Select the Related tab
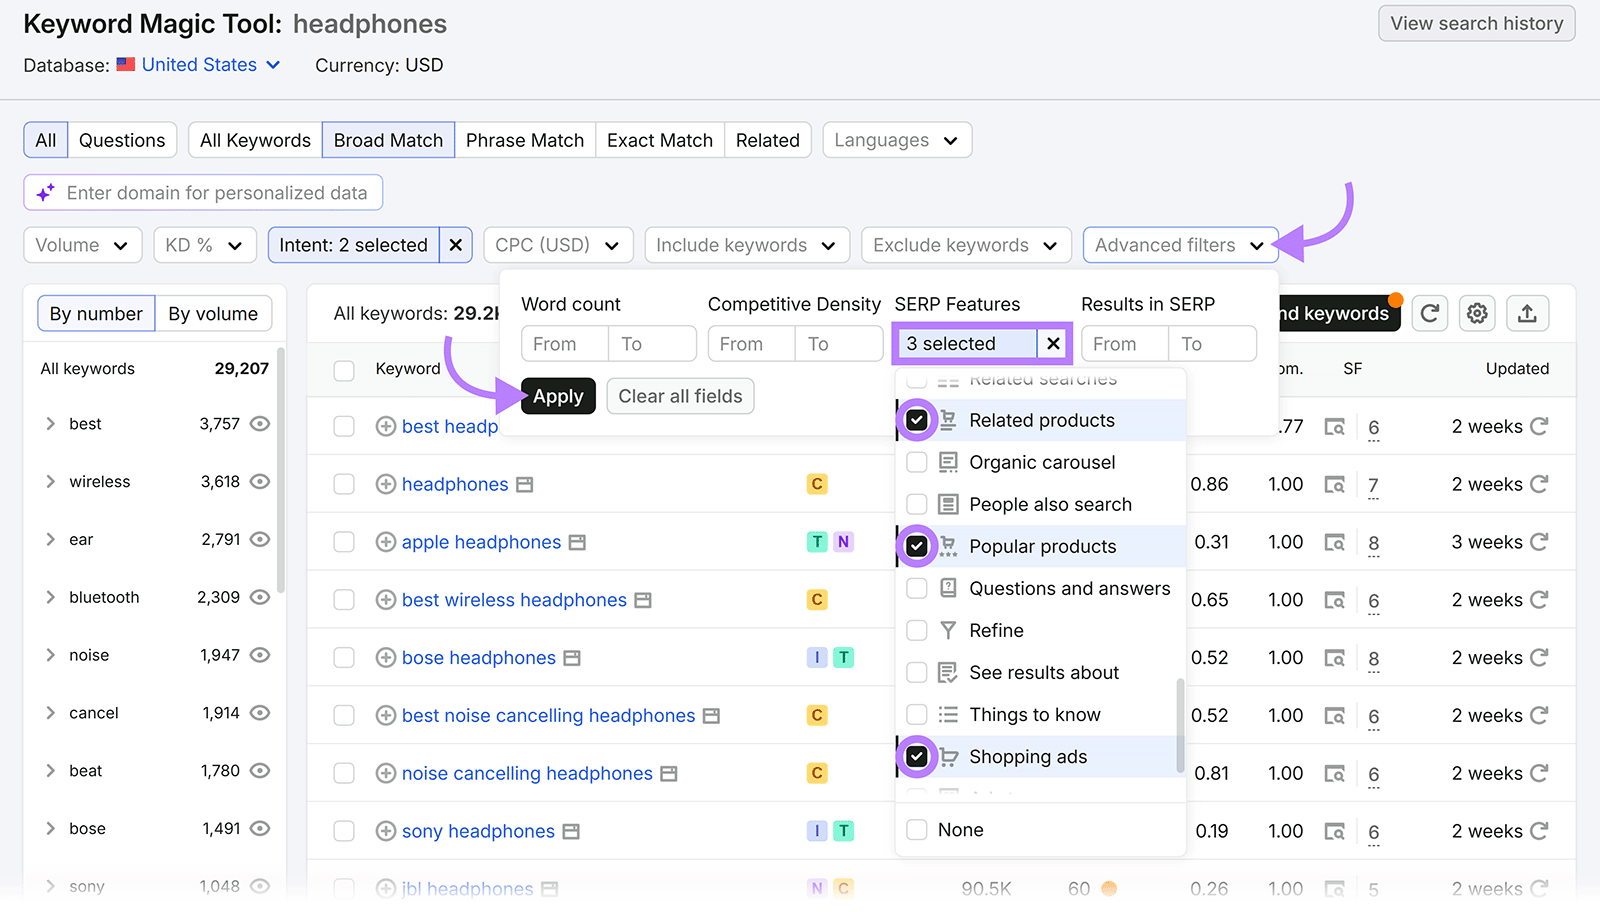The image size is (1600, 912). 768,140
